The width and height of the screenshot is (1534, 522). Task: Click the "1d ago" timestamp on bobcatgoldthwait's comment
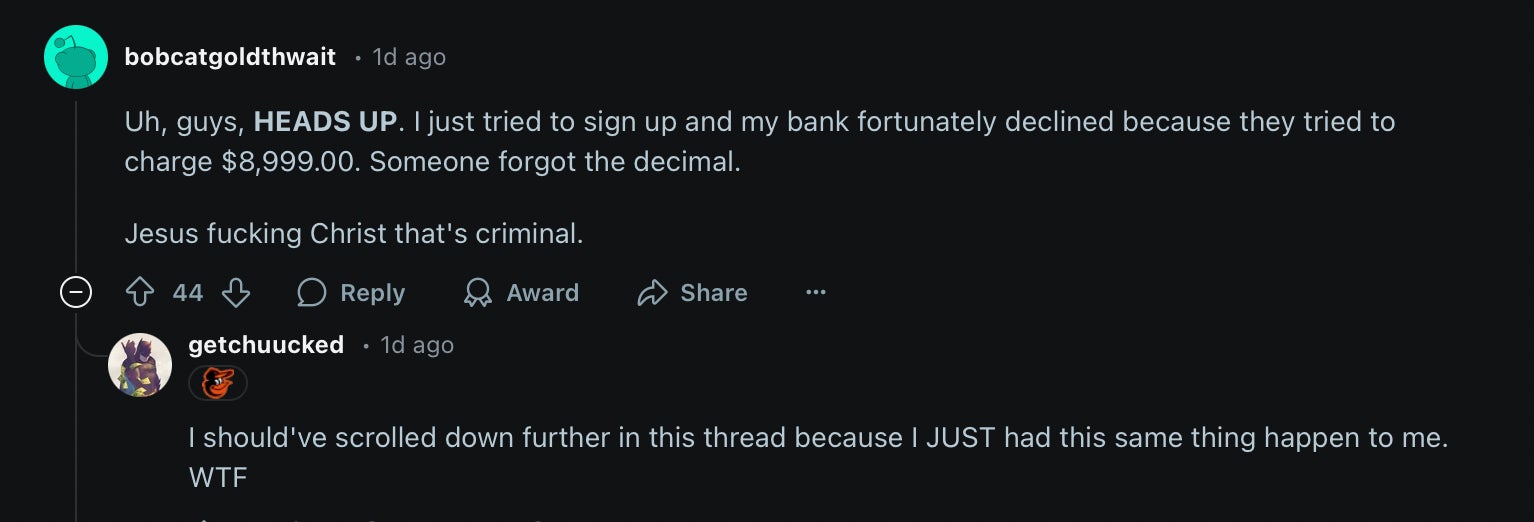click(x=409, y=57)
